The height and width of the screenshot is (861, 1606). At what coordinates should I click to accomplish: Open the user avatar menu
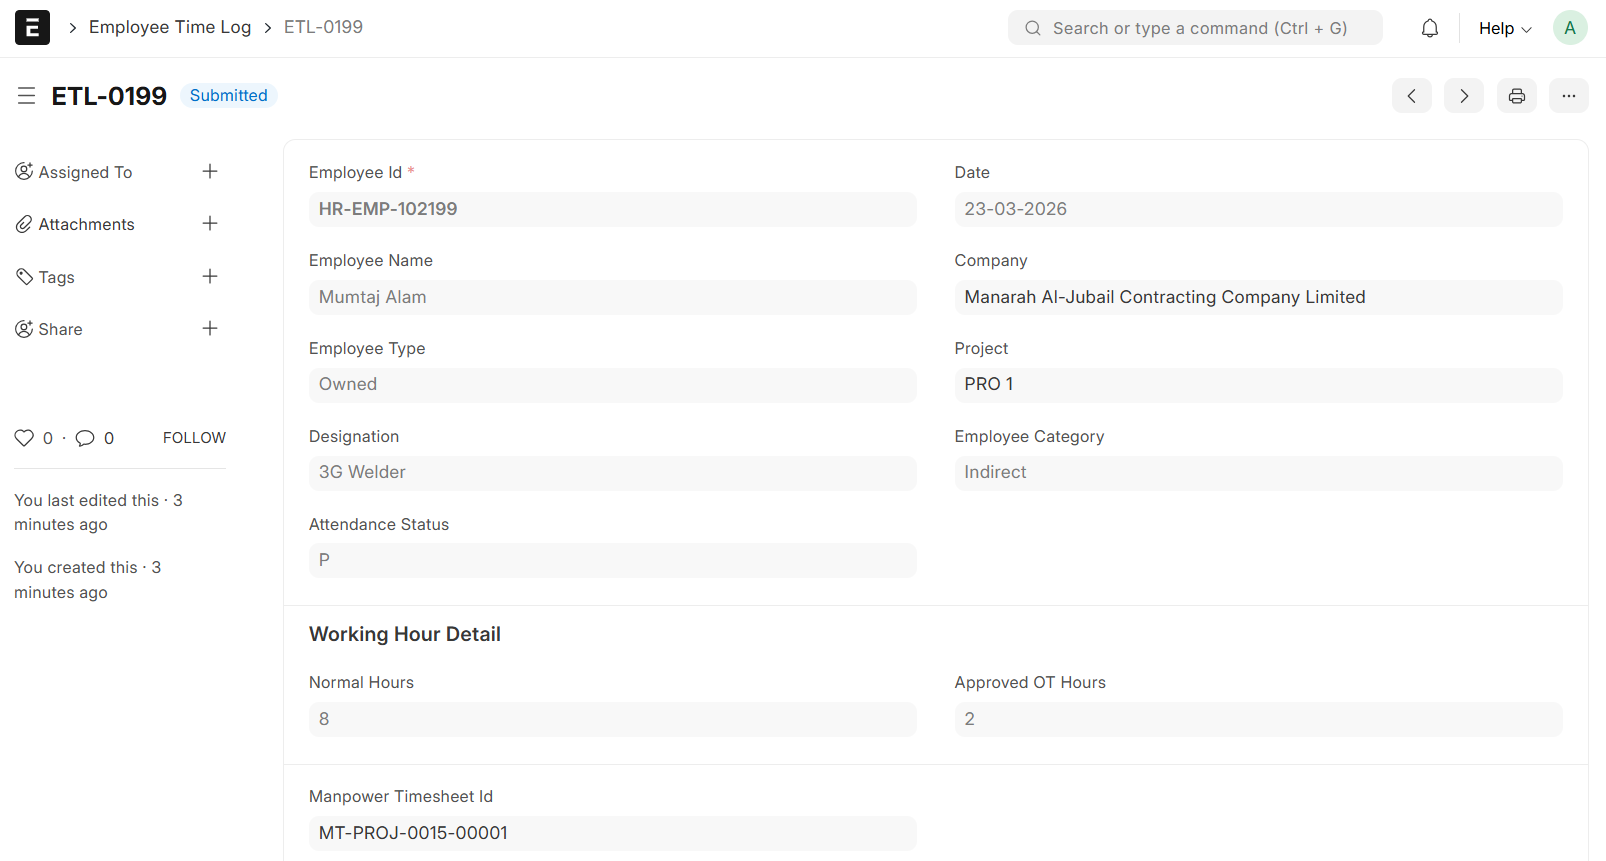pos(1569,28)
